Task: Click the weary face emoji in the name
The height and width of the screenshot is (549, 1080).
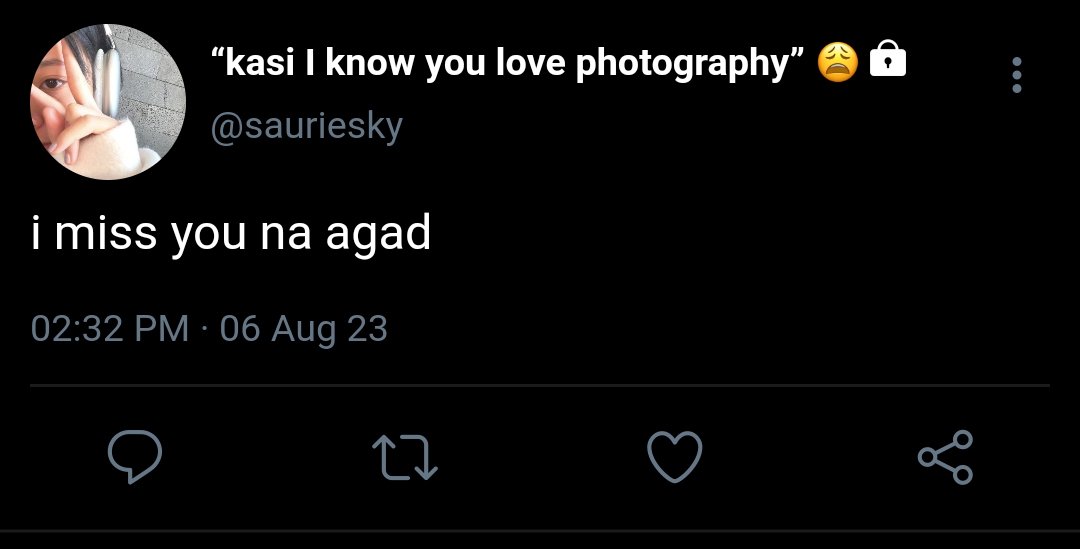Action: pos(838,62)
